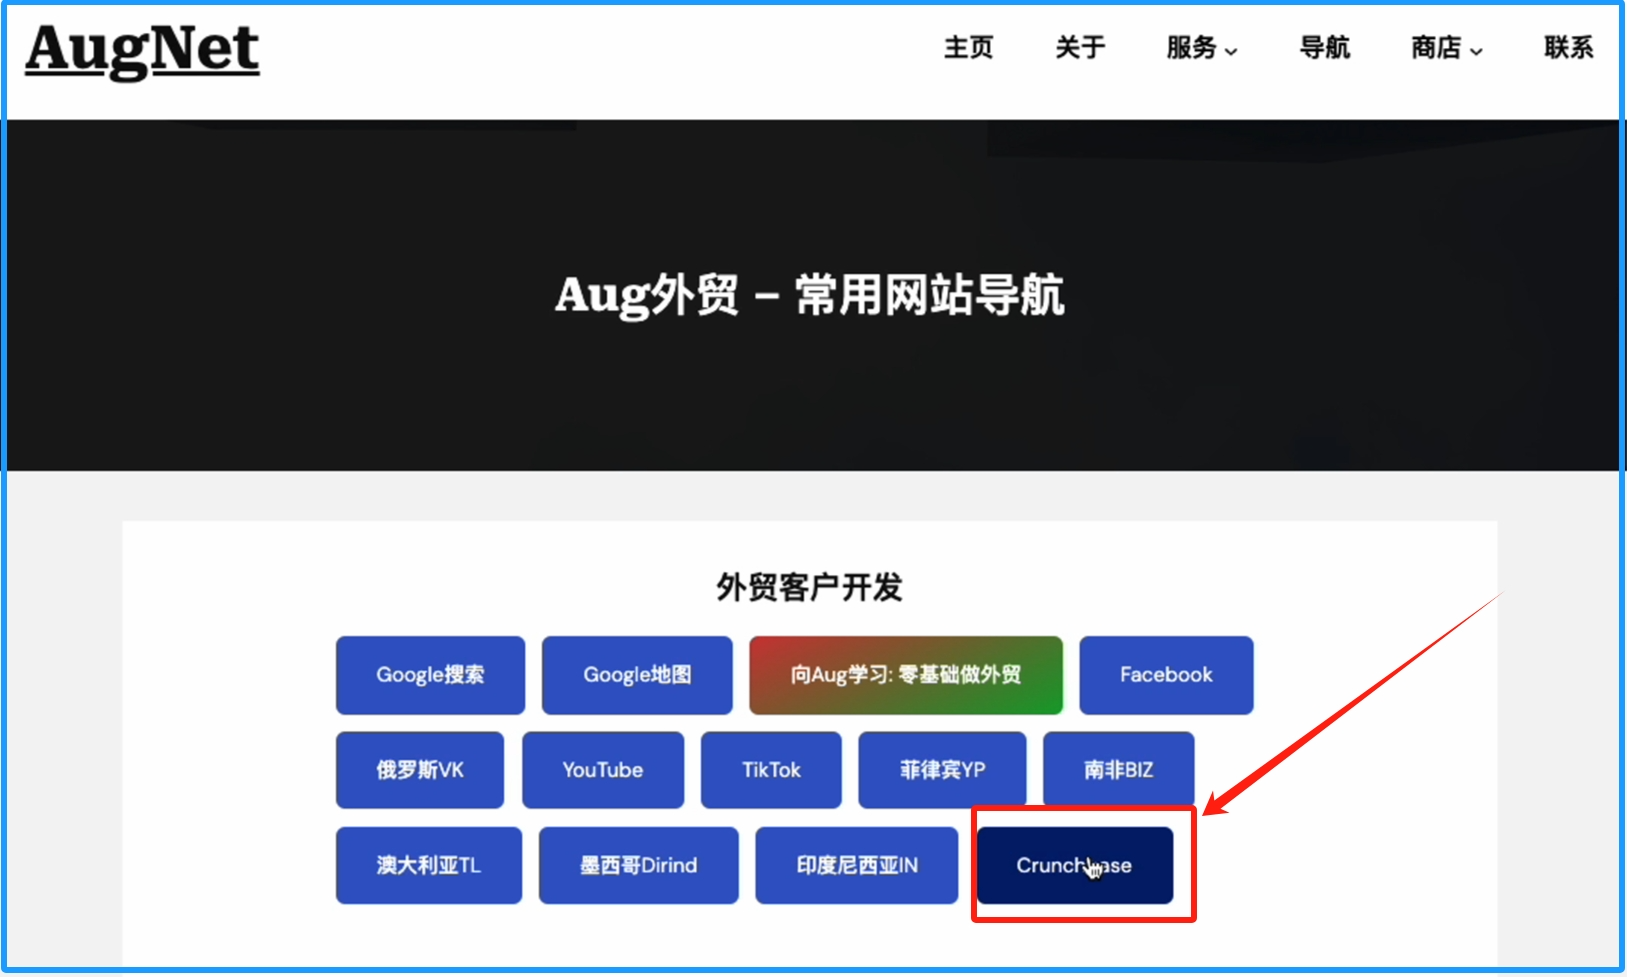Open the 澳大利亚TL button
1627x977 pixels.
pyautogui.click(x=429, y=865)
